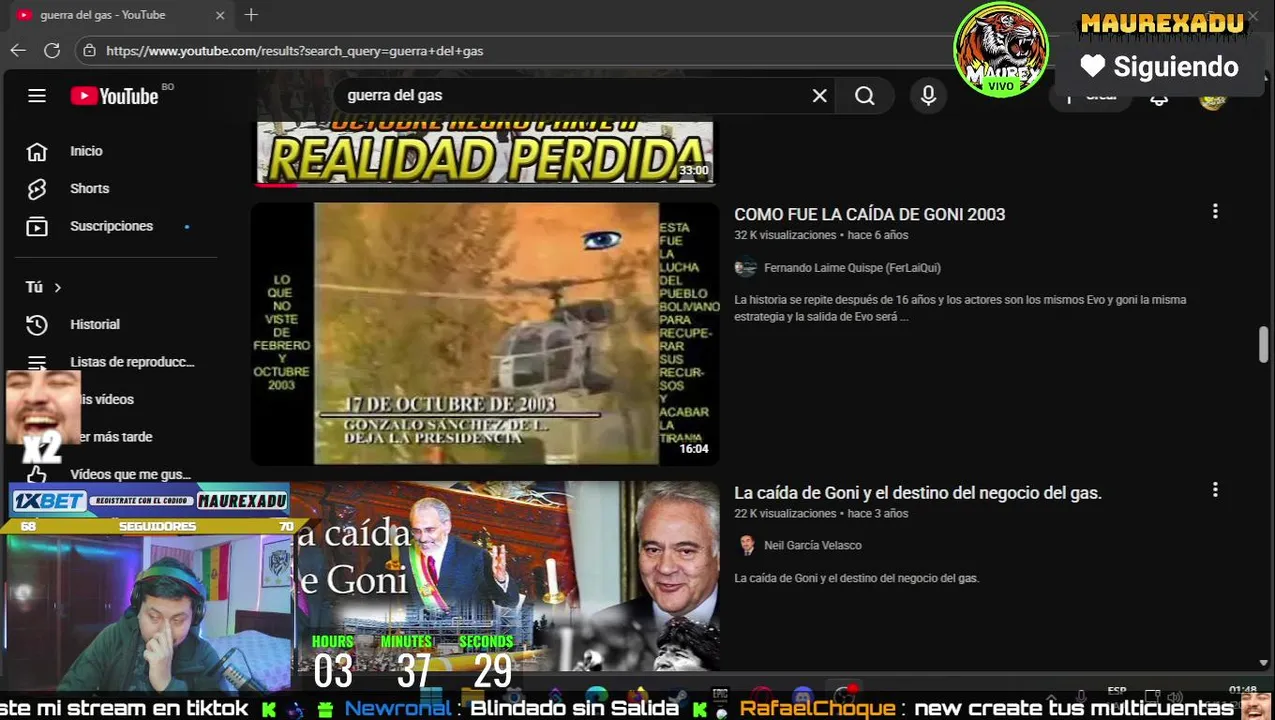This screenshot has height=720, width=1275.
Task: Click Neil García Velasco channel avatar
Action: point(746,545)
